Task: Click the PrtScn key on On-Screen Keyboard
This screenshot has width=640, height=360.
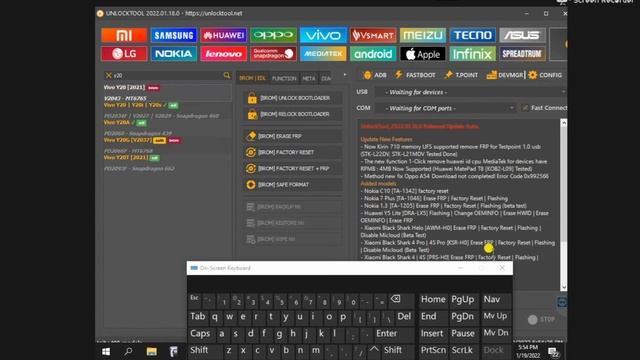Action: (x=433, y=350)
